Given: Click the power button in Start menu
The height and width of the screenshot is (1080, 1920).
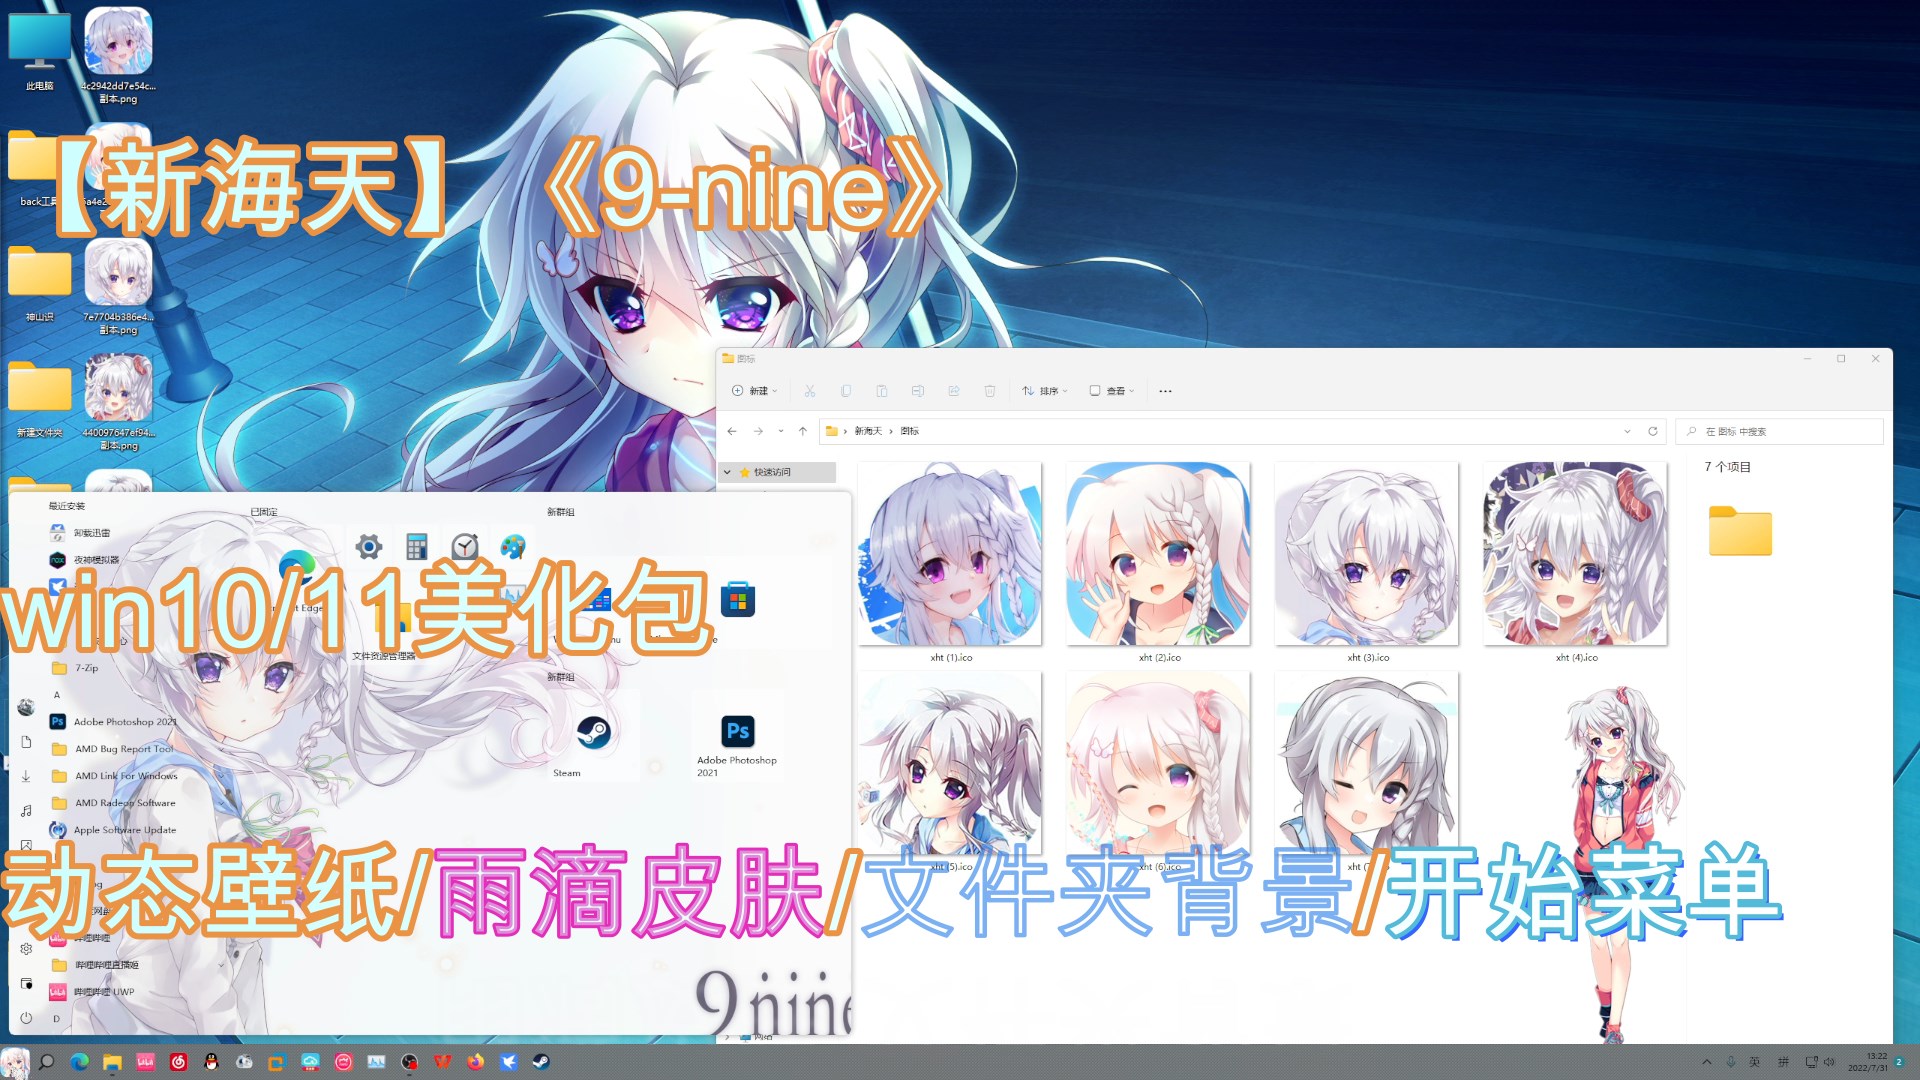Looking at the screenshot, I should (x=26, y=1018).
